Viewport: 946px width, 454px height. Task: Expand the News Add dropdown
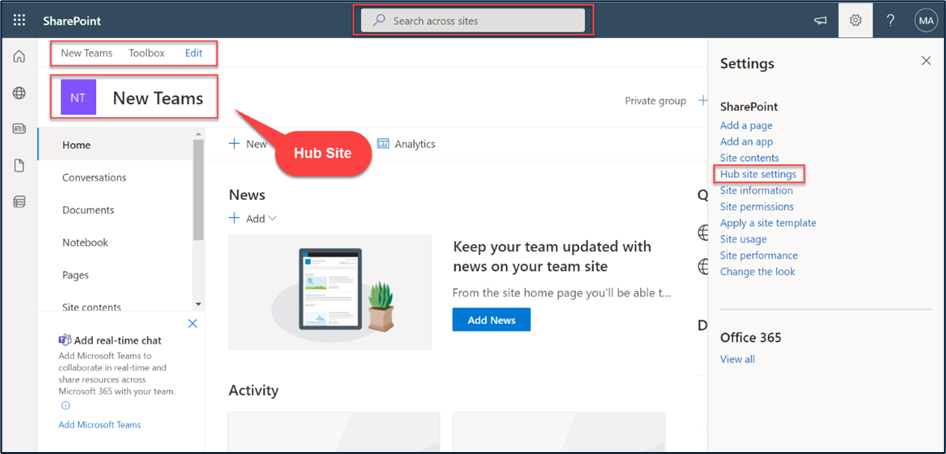pos(253,219)
